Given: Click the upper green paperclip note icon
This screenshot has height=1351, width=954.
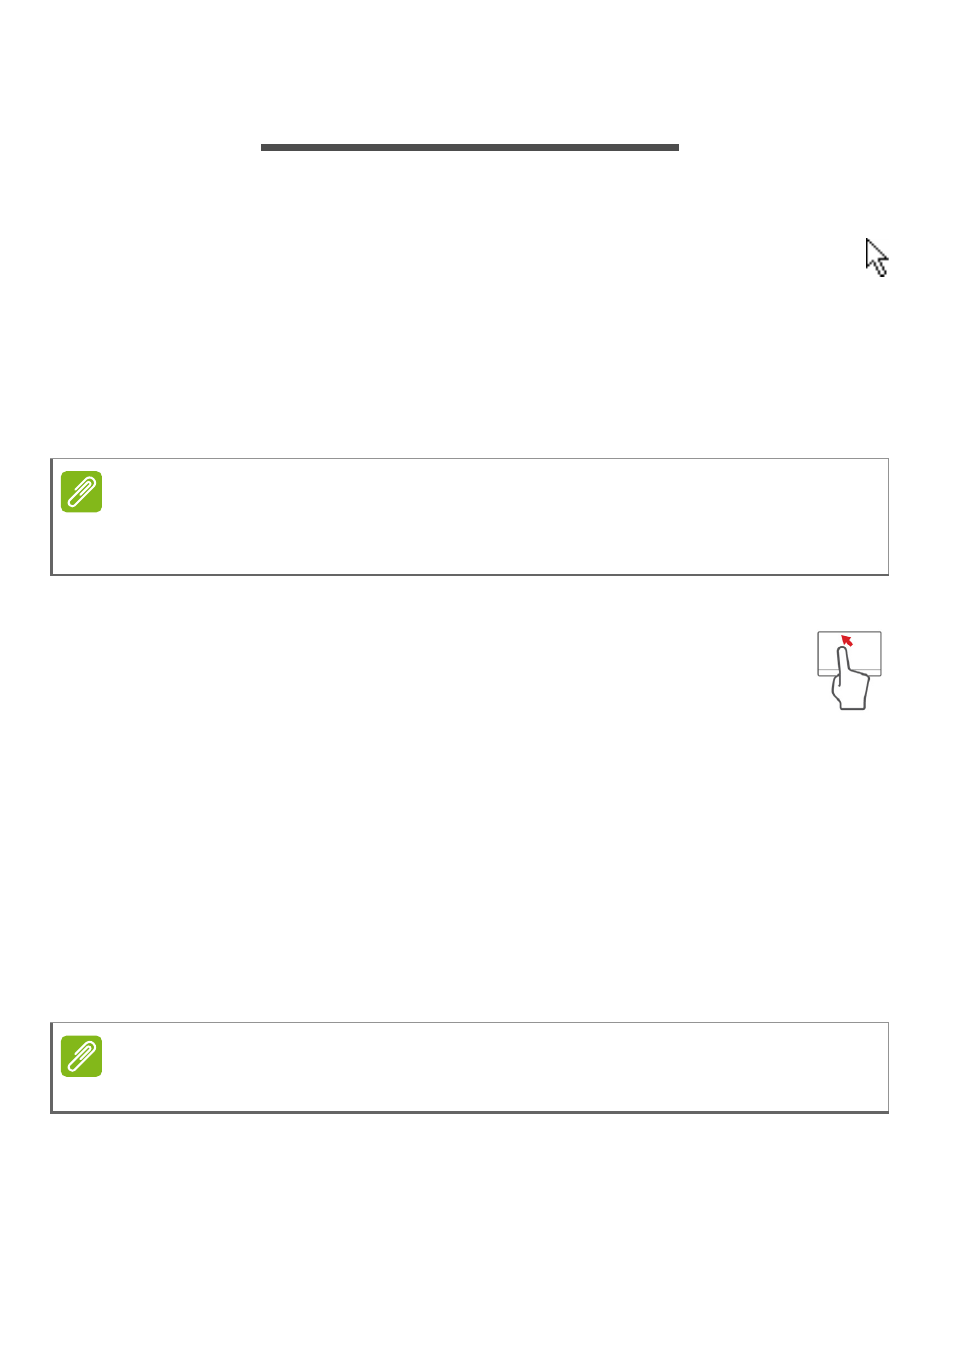Looking at the screenshot, I should [x=81, y=492].
